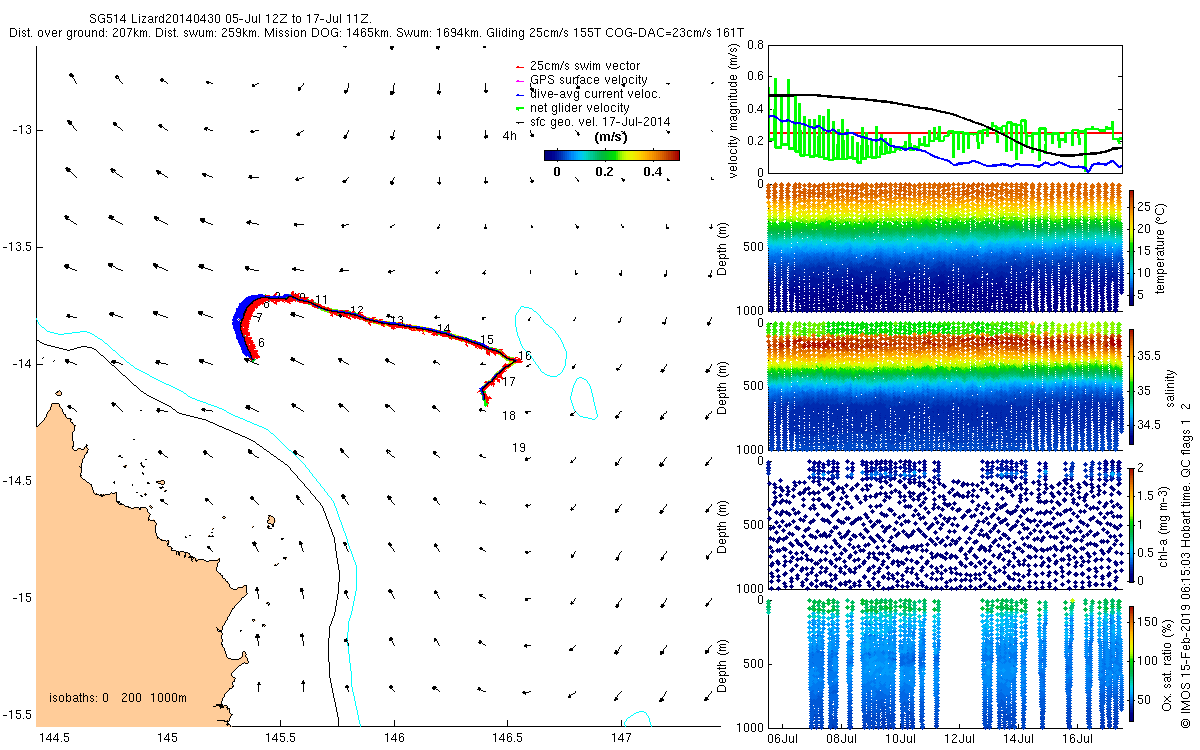Click the day '16' marker on the glider track
The width and height of the screenshot is (1200, 750).
click(x=525, y=357)
